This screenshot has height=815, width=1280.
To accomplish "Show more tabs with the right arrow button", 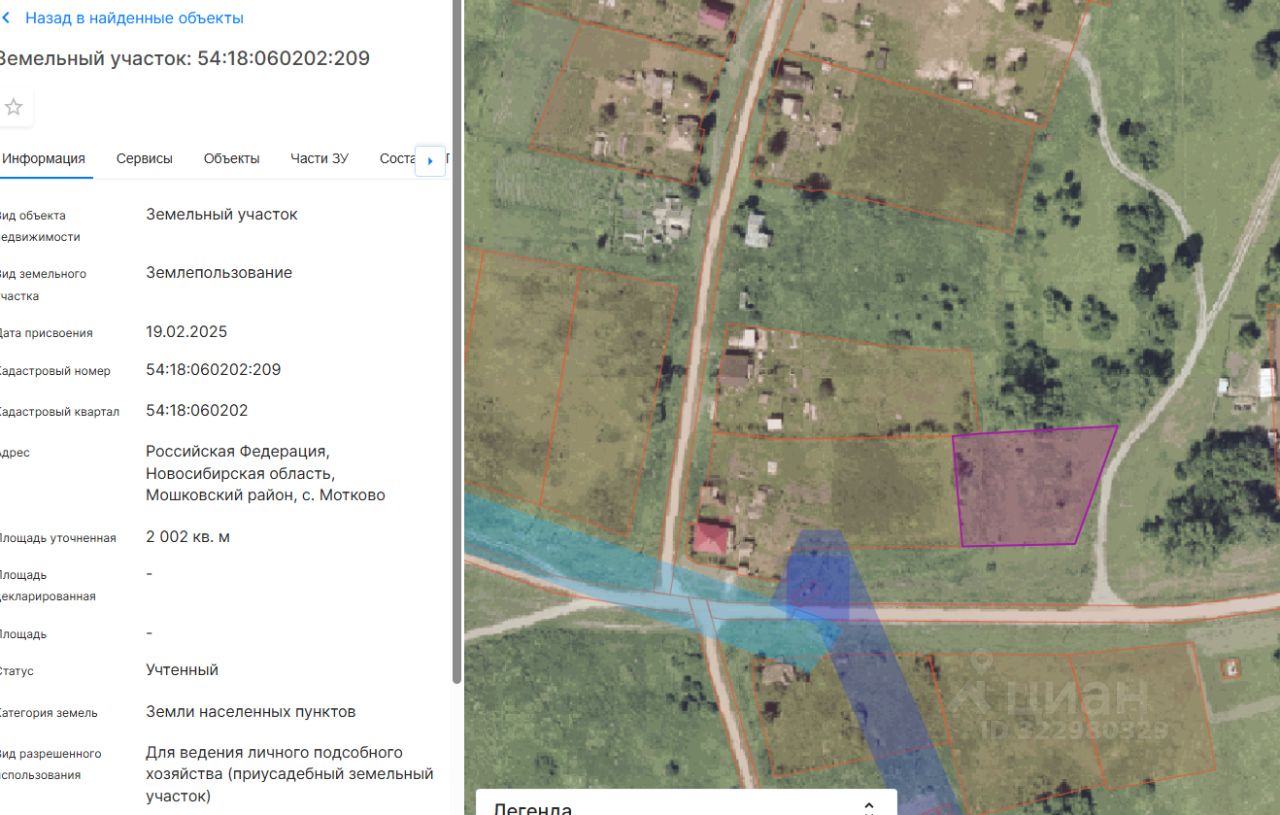I will (430, 160).
